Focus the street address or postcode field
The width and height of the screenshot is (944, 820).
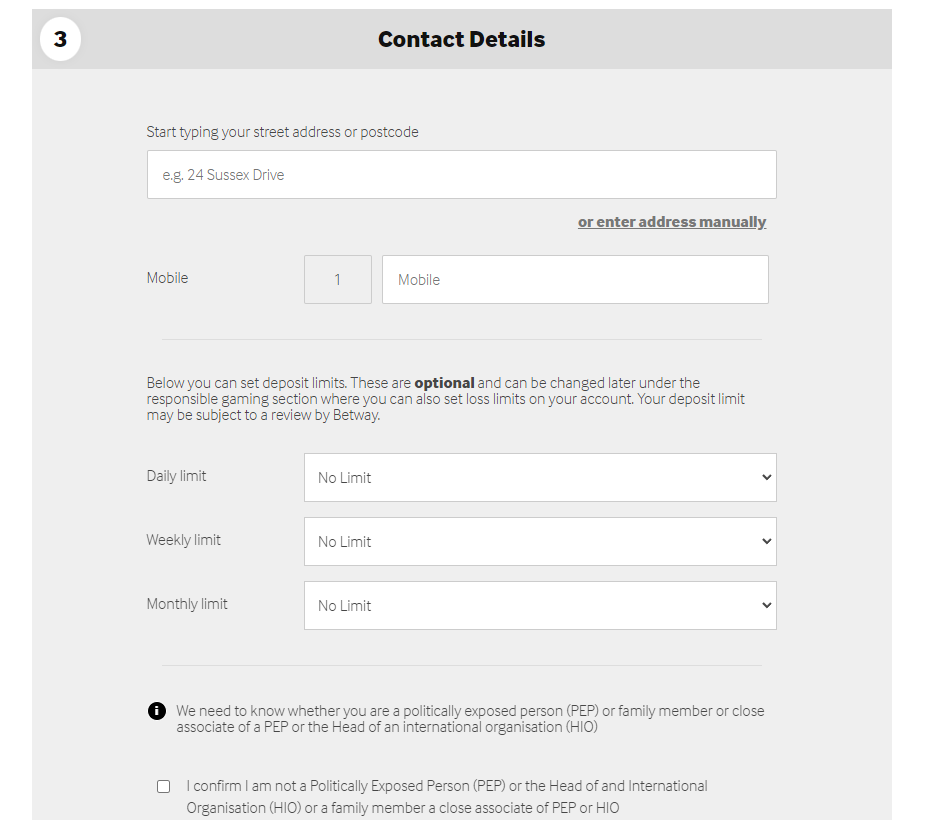pos(462,175)
